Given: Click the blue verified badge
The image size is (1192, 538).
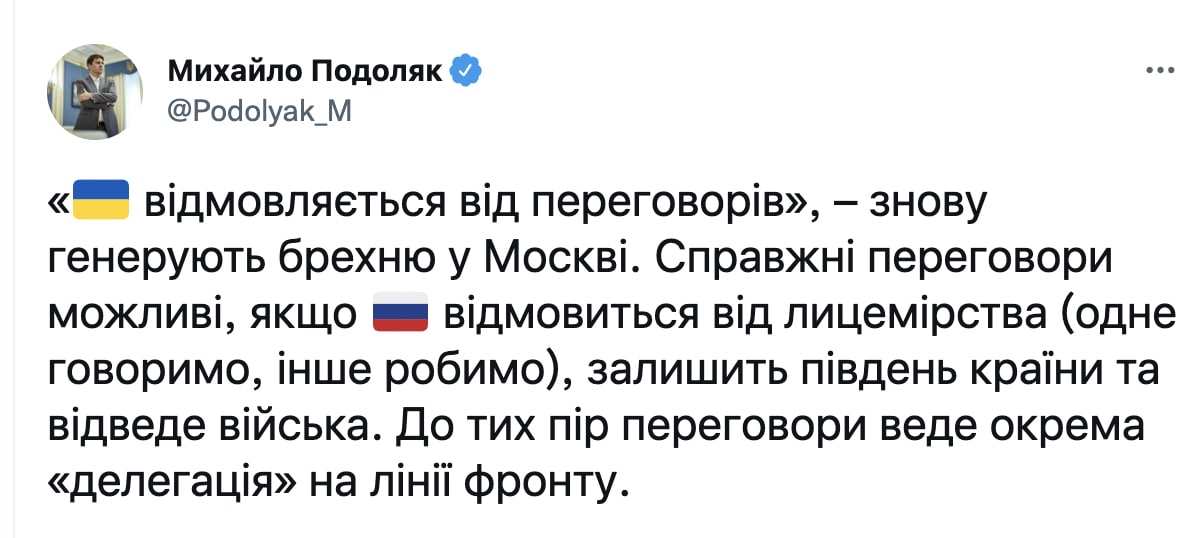Looking at the screenshot, I should point(469,70).
